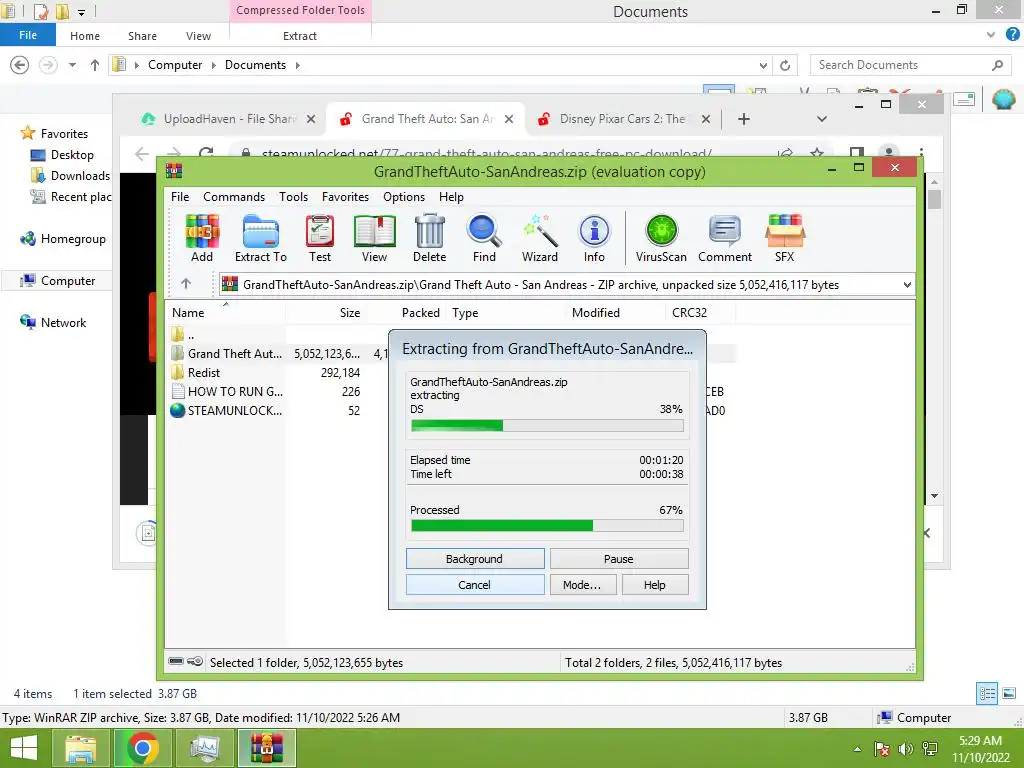The width and height of the screenshot is (1024, 768).
Task: Open Extract tab under Compressed Folder Tools
Action: coord(300,36)
